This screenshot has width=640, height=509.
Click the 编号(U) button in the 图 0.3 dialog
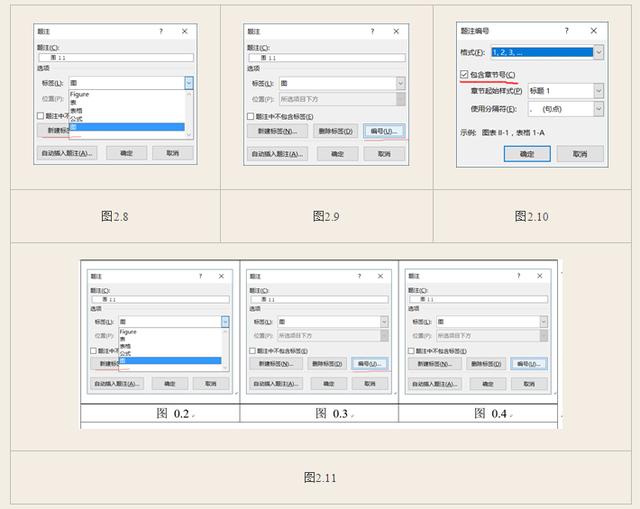[x=370, y=363]
